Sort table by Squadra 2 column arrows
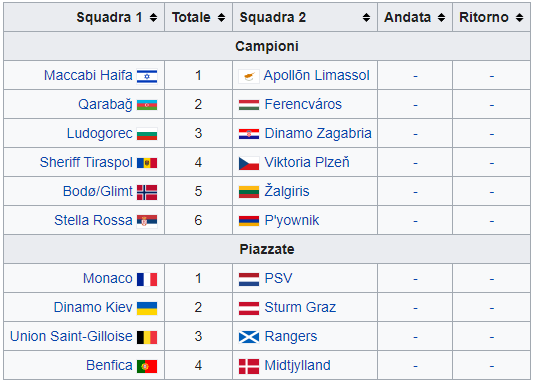 point(366,17)
